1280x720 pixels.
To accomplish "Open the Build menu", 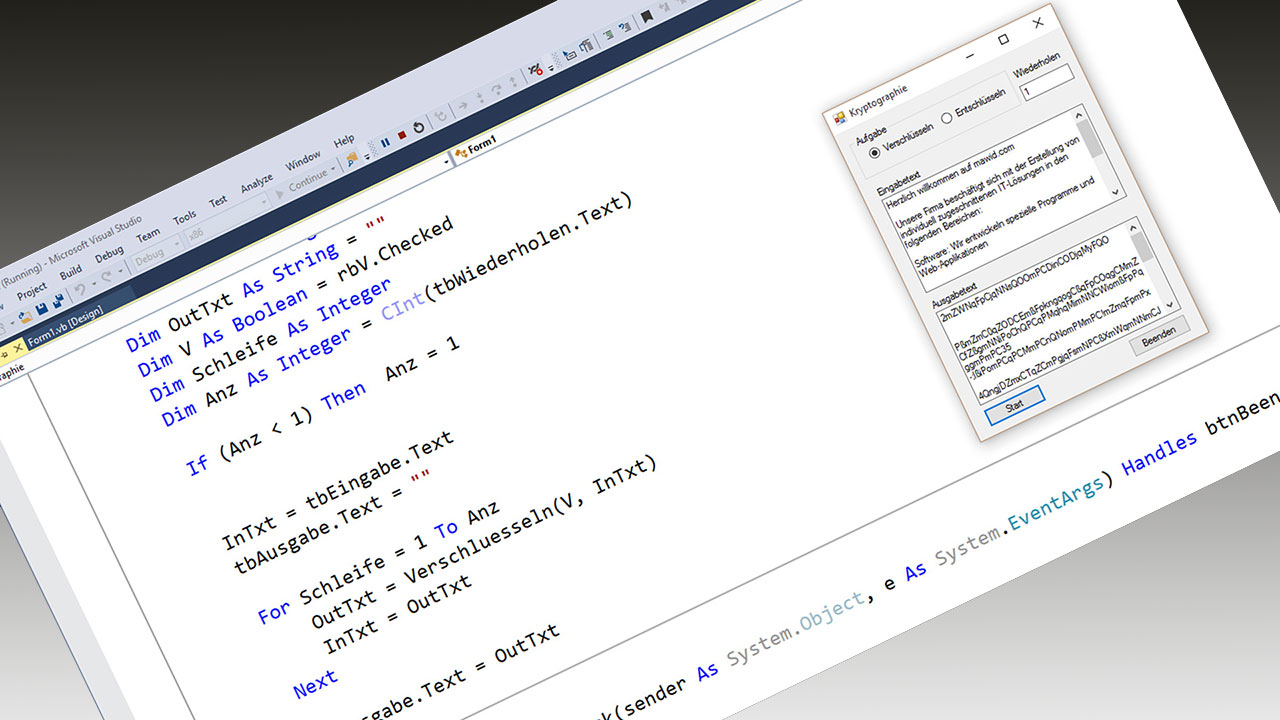I will click(71, 271).
